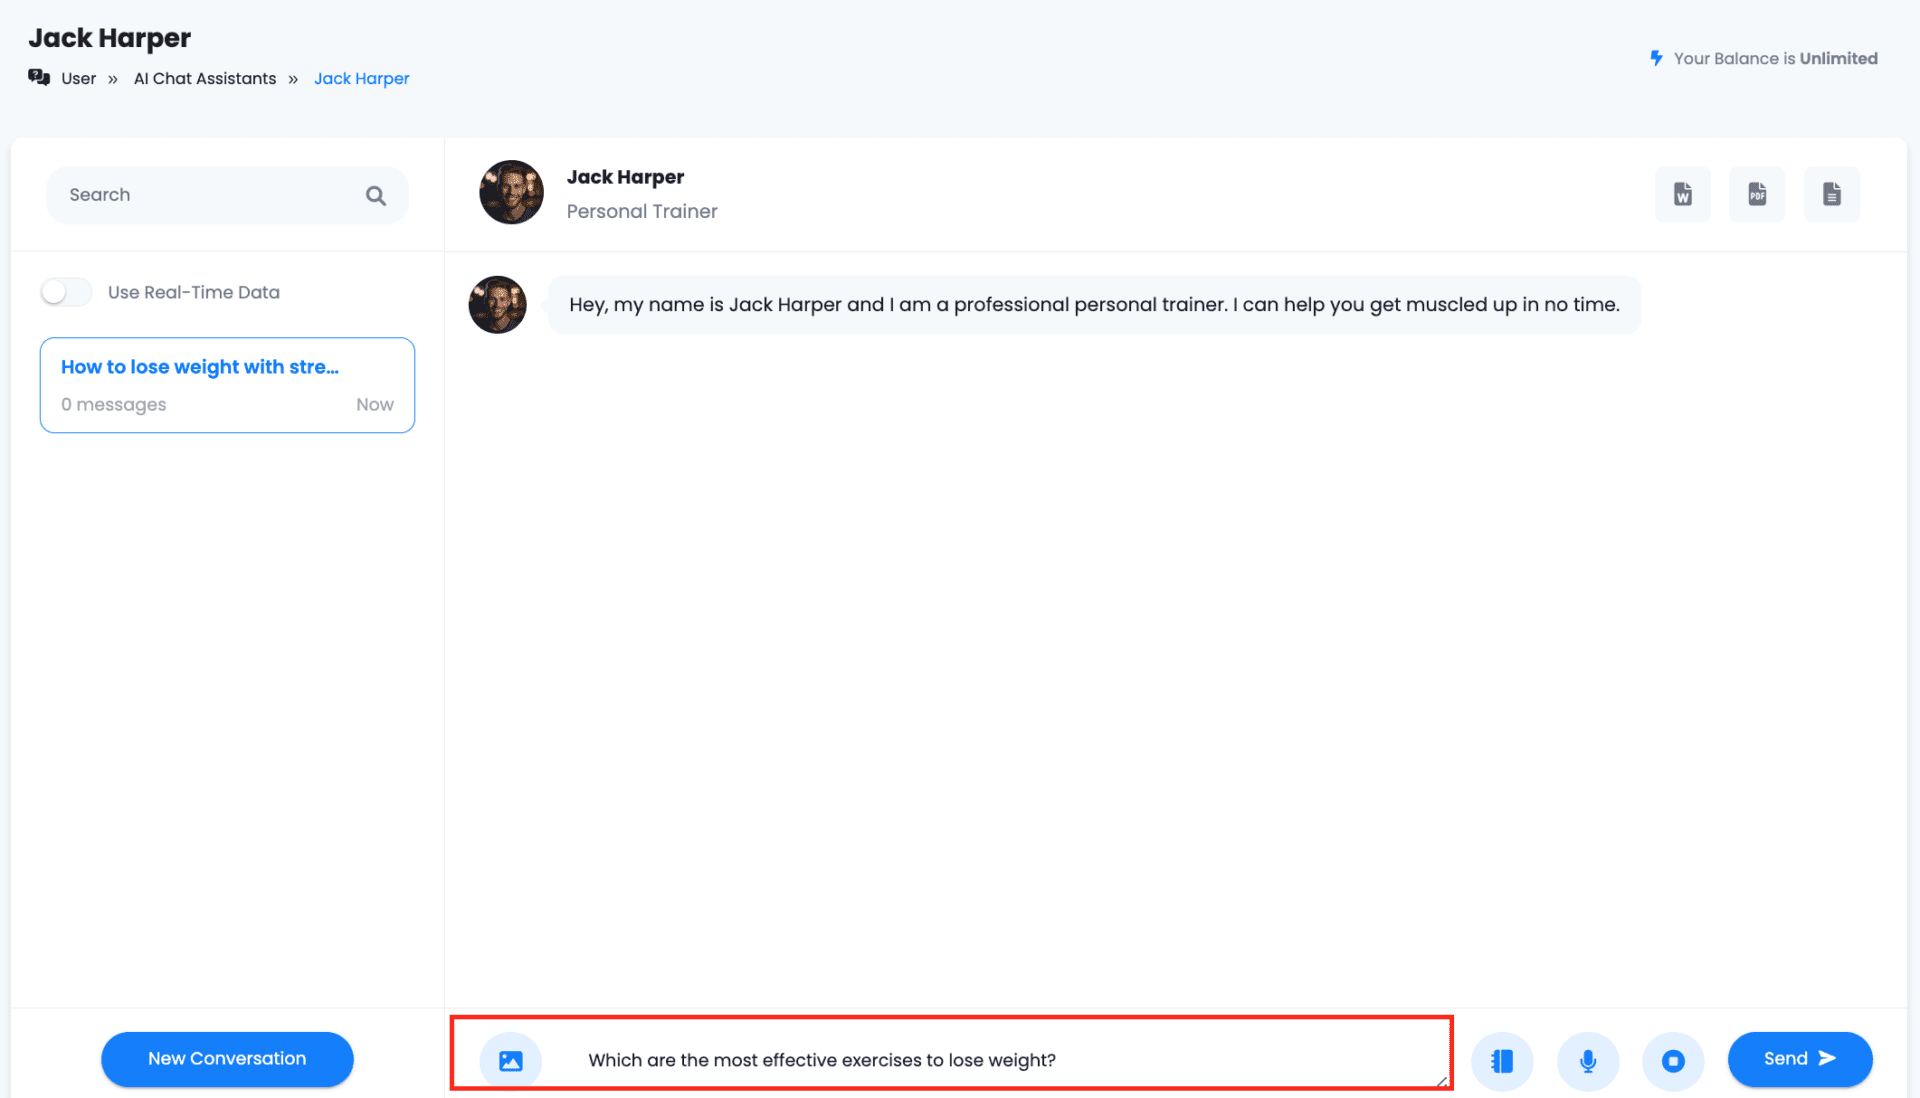Open the prompt library icon

pyautogui.click(x=1501, y=1060)
